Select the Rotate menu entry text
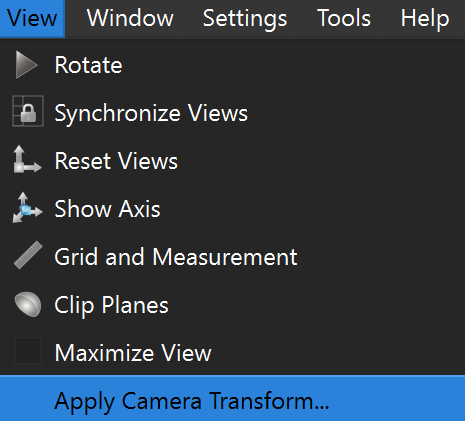 point(88,65)
